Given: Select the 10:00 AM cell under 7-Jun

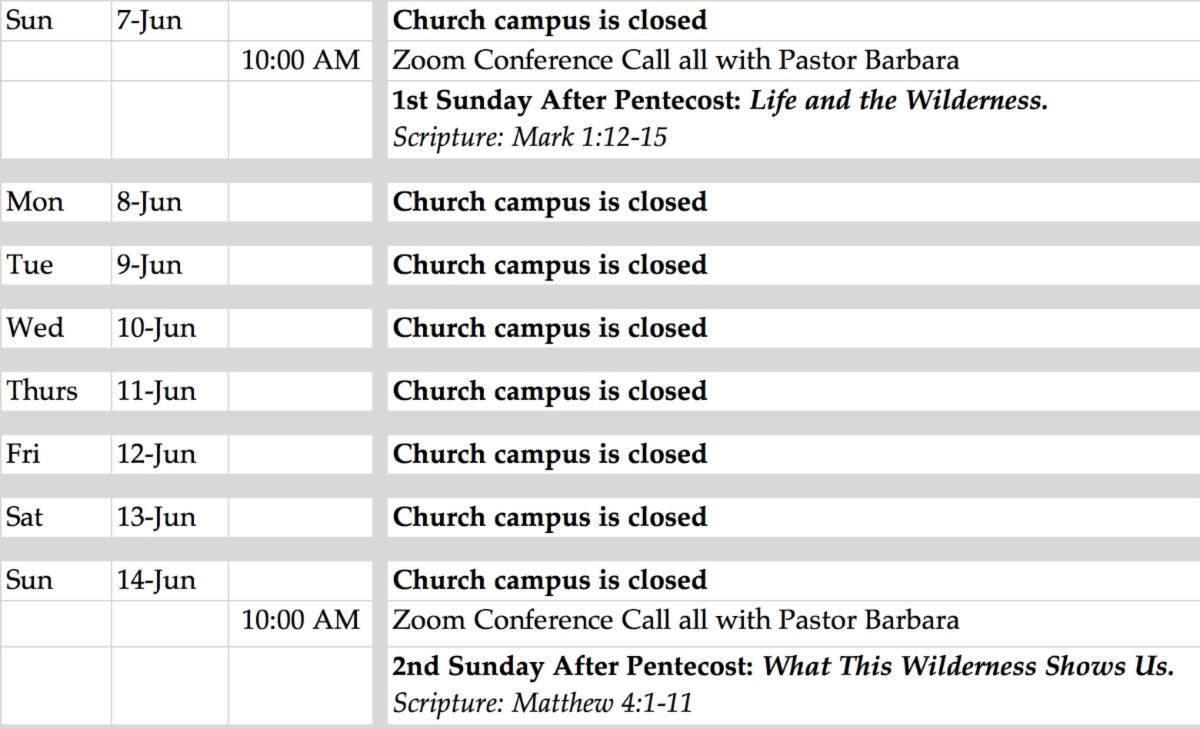Looking at the screenshot, I should [x=300, y=60].
